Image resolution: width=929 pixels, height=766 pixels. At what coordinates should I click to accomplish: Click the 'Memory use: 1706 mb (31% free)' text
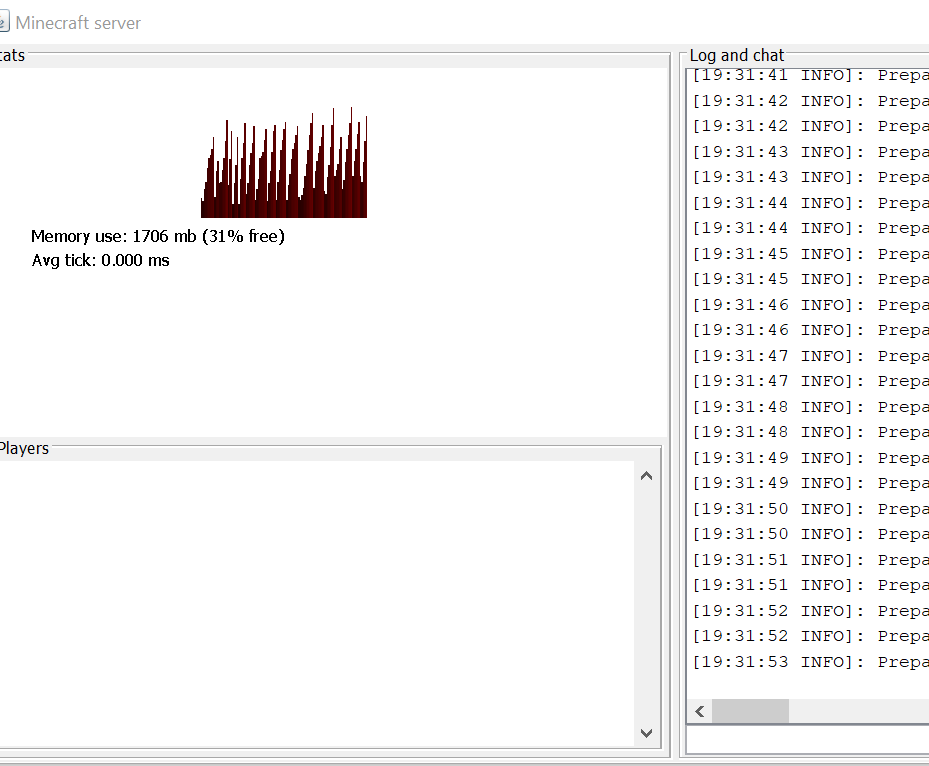click(x=158, y=236)
